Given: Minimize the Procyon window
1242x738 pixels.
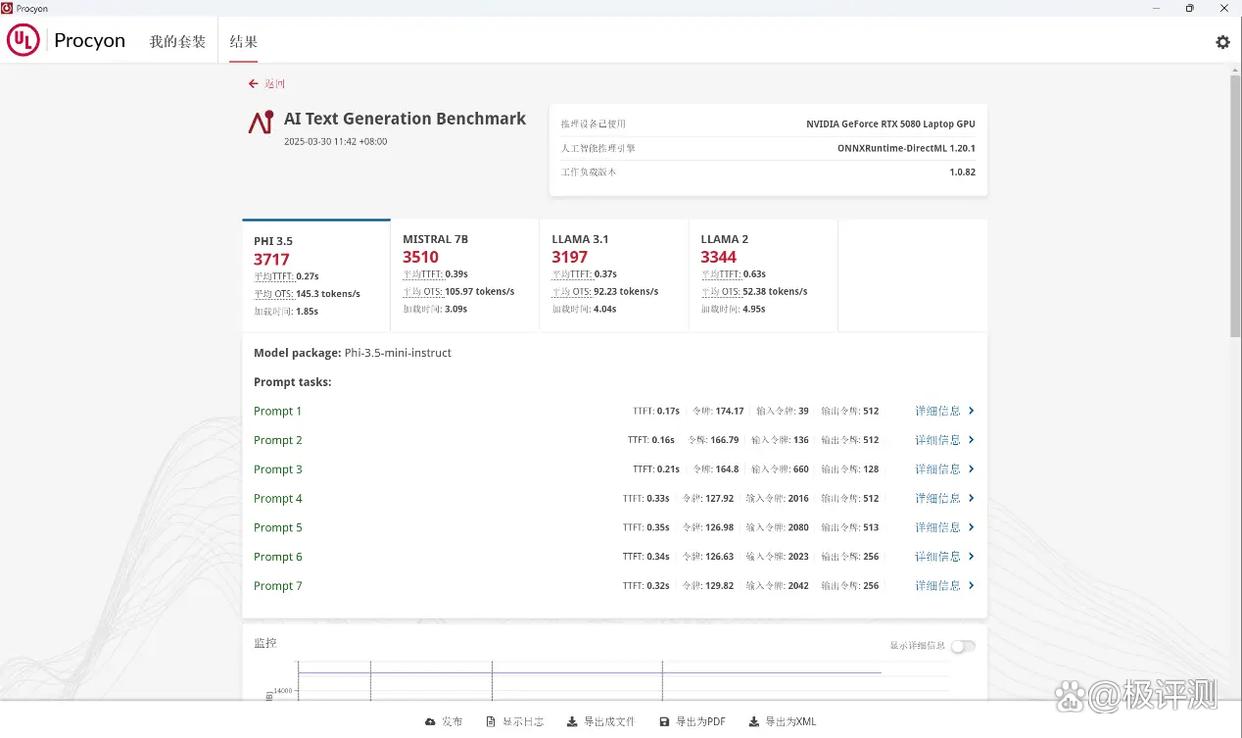Looking at the screenshot, I should click(x=1156, y=8).
